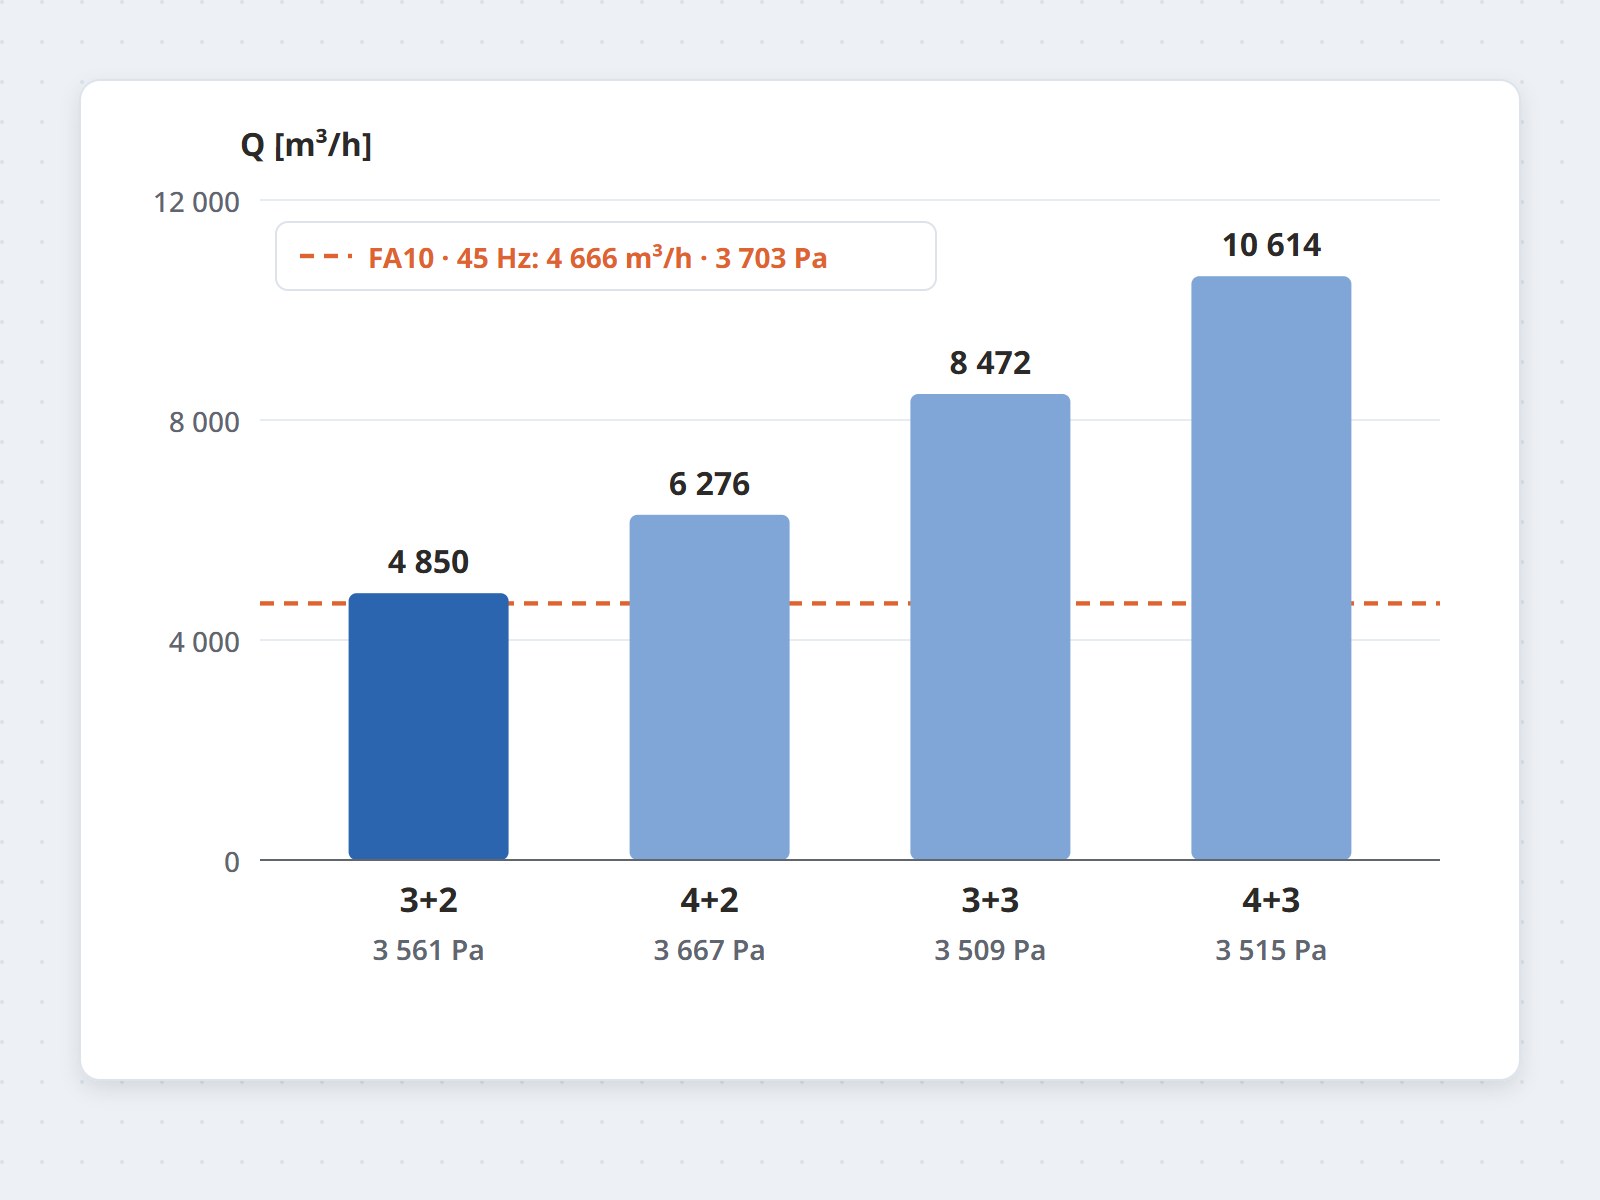This screenshot has height=1200, width=1600.
Task: Click the 3+2 category label
Action: click(x=428, y=900)
